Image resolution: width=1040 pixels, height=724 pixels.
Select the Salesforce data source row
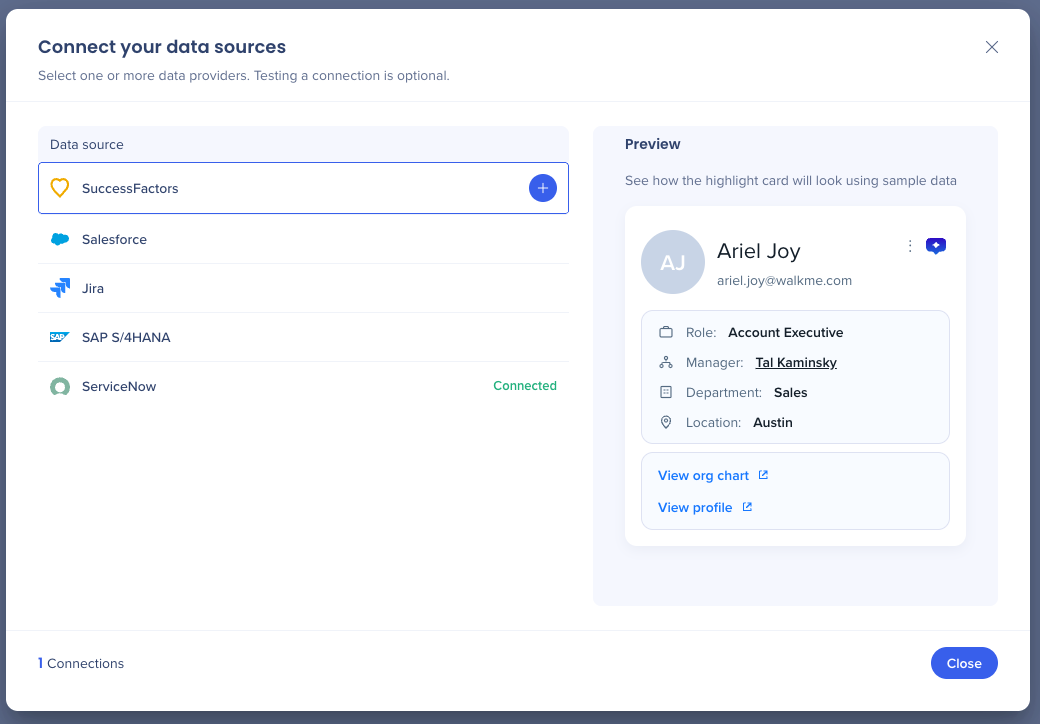(303, 239)
